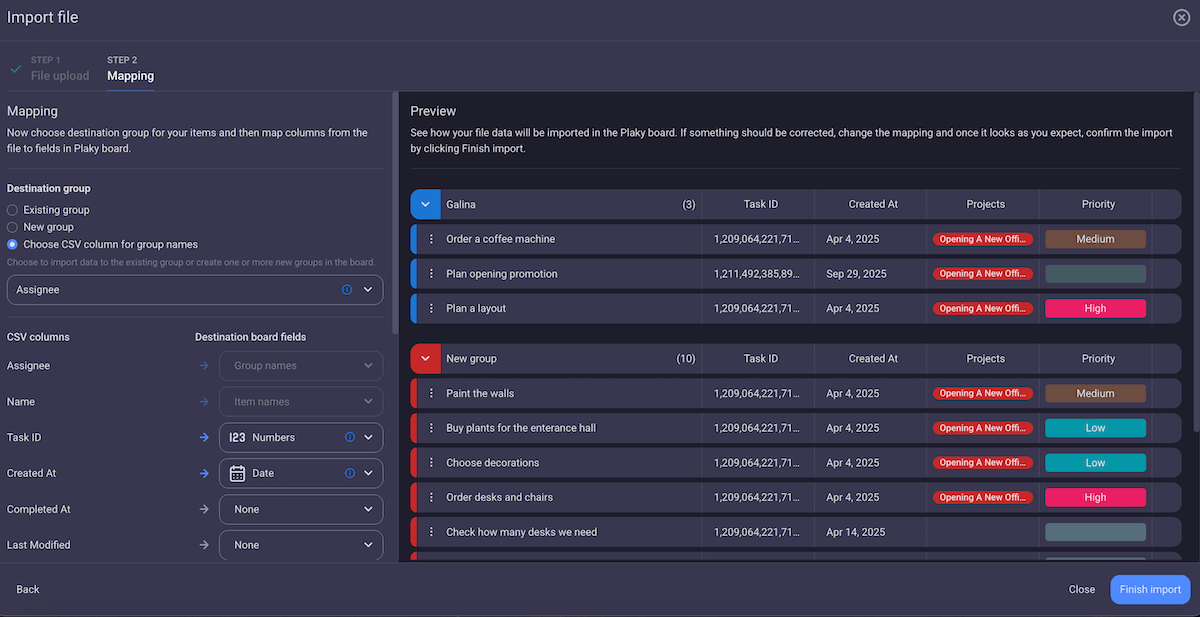Select the Existing group radio button
This screenshot has height=617, width=1200.
click(x=10, y=209)
